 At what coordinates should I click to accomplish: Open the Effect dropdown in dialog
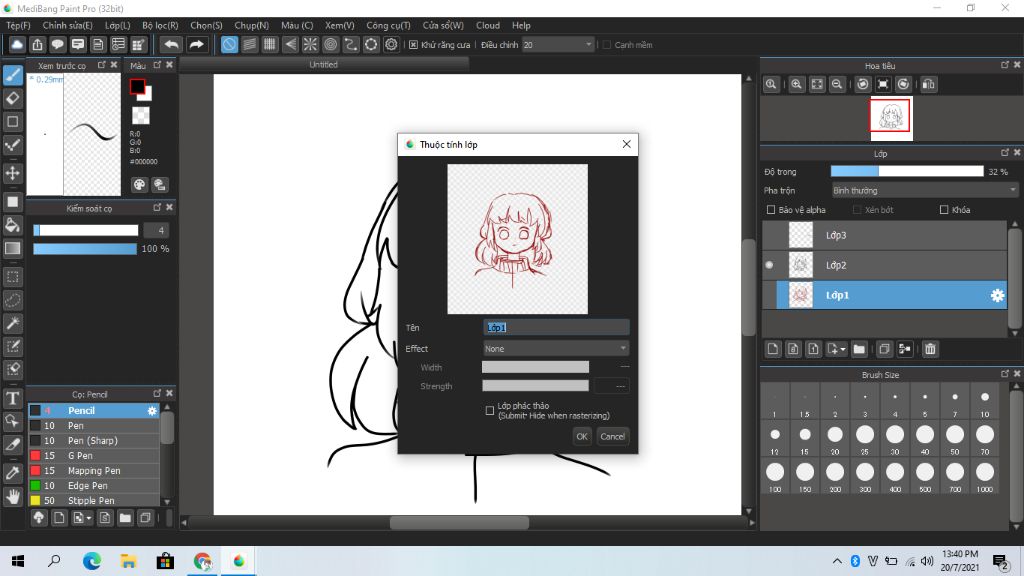pyautogui.click(x=556, y=349)
